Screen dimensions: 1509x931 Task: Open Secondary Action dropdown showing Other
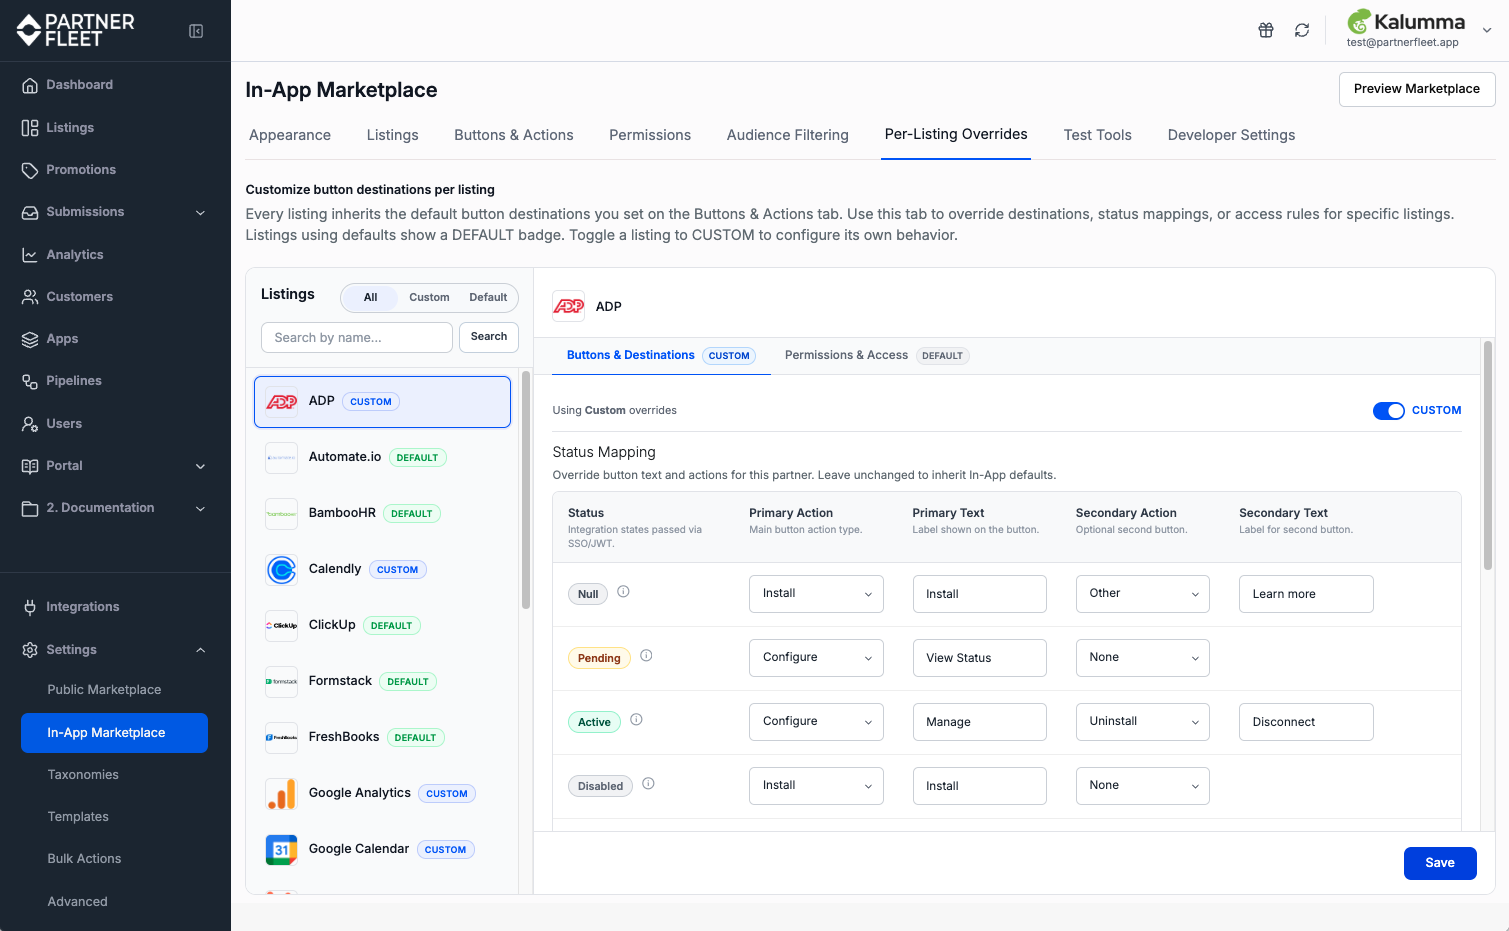pos(1143,594)
